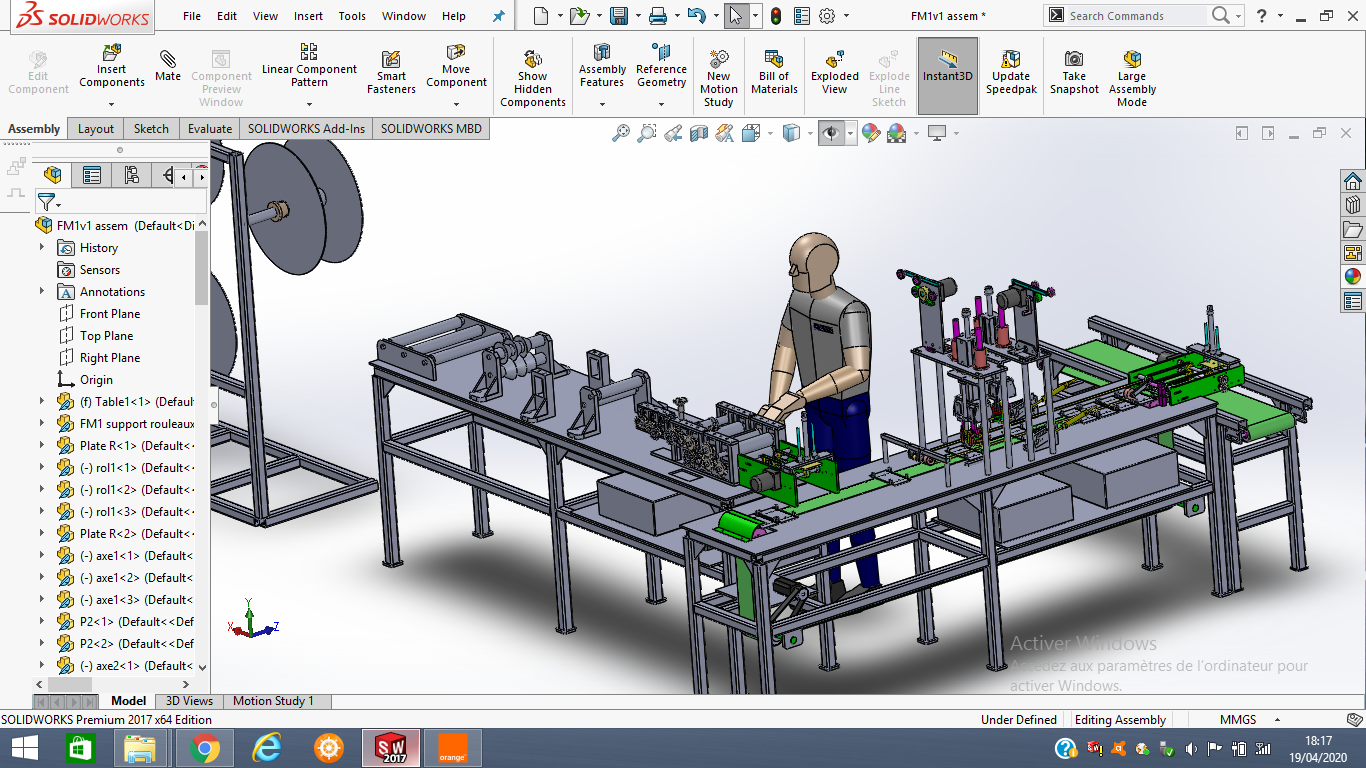Open Bill of Materials tool
The height and width of the screenshot is (768, 1366).
[x=774, y=59]
